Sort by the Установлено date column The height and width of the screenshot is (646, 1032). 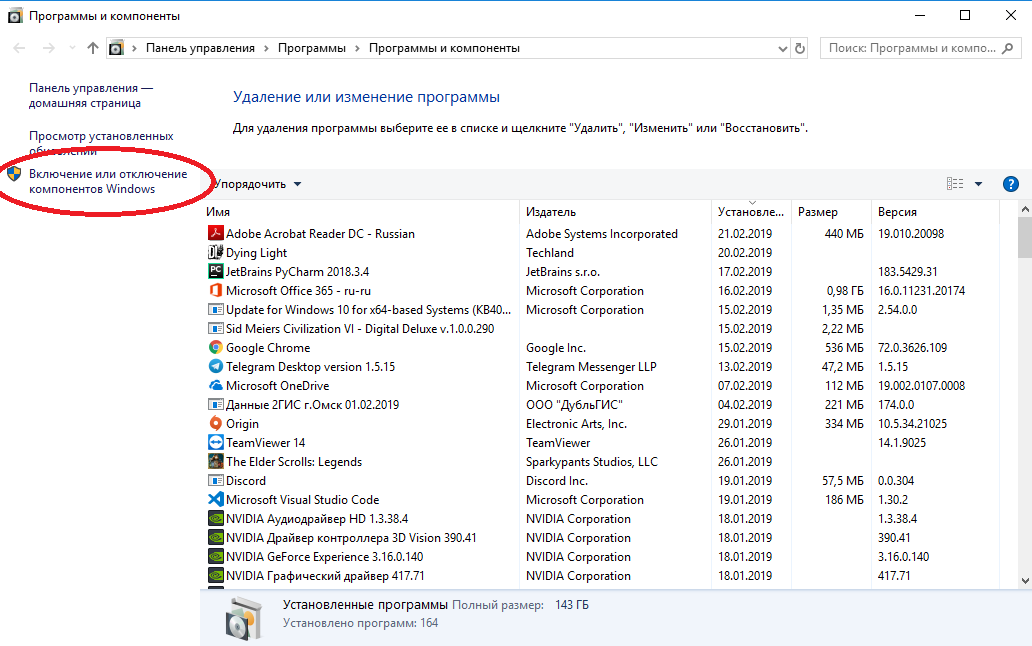[751, 212]
